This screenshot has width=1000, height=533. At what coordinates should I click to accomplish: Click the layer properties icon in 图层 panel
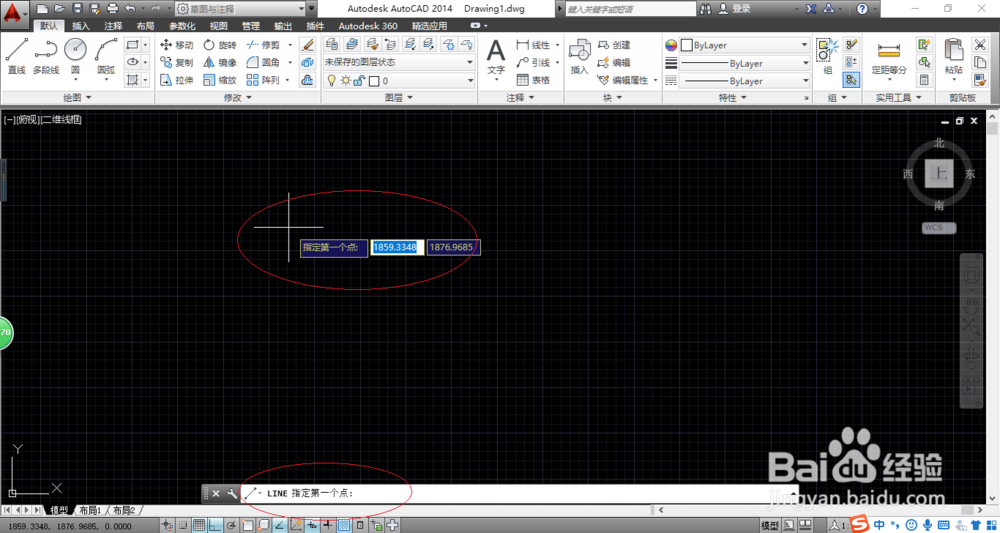click(332, 45)
